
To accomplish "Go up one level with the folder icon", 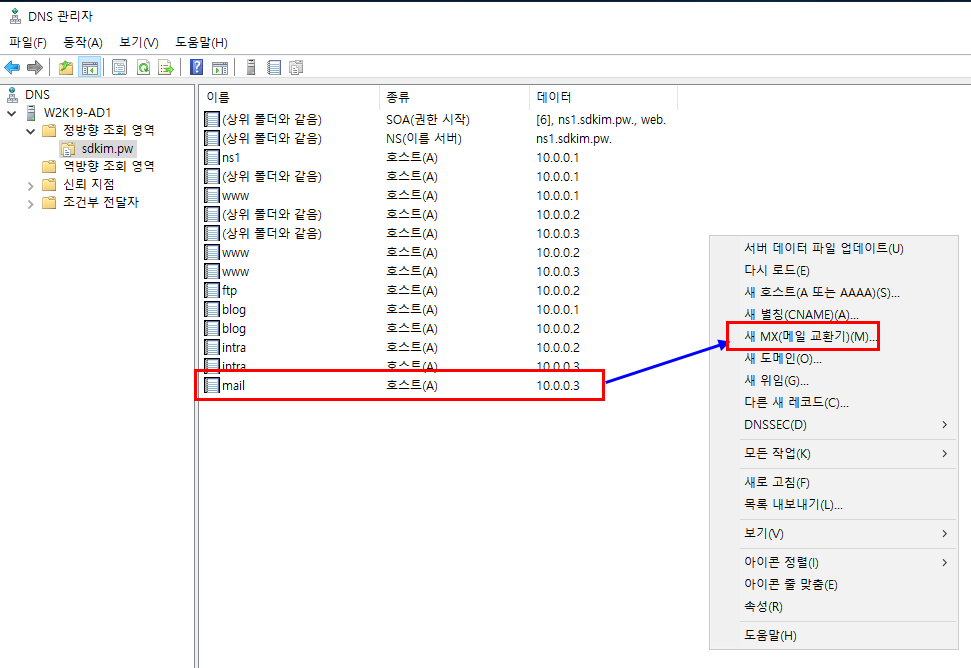I will (66, 67).
